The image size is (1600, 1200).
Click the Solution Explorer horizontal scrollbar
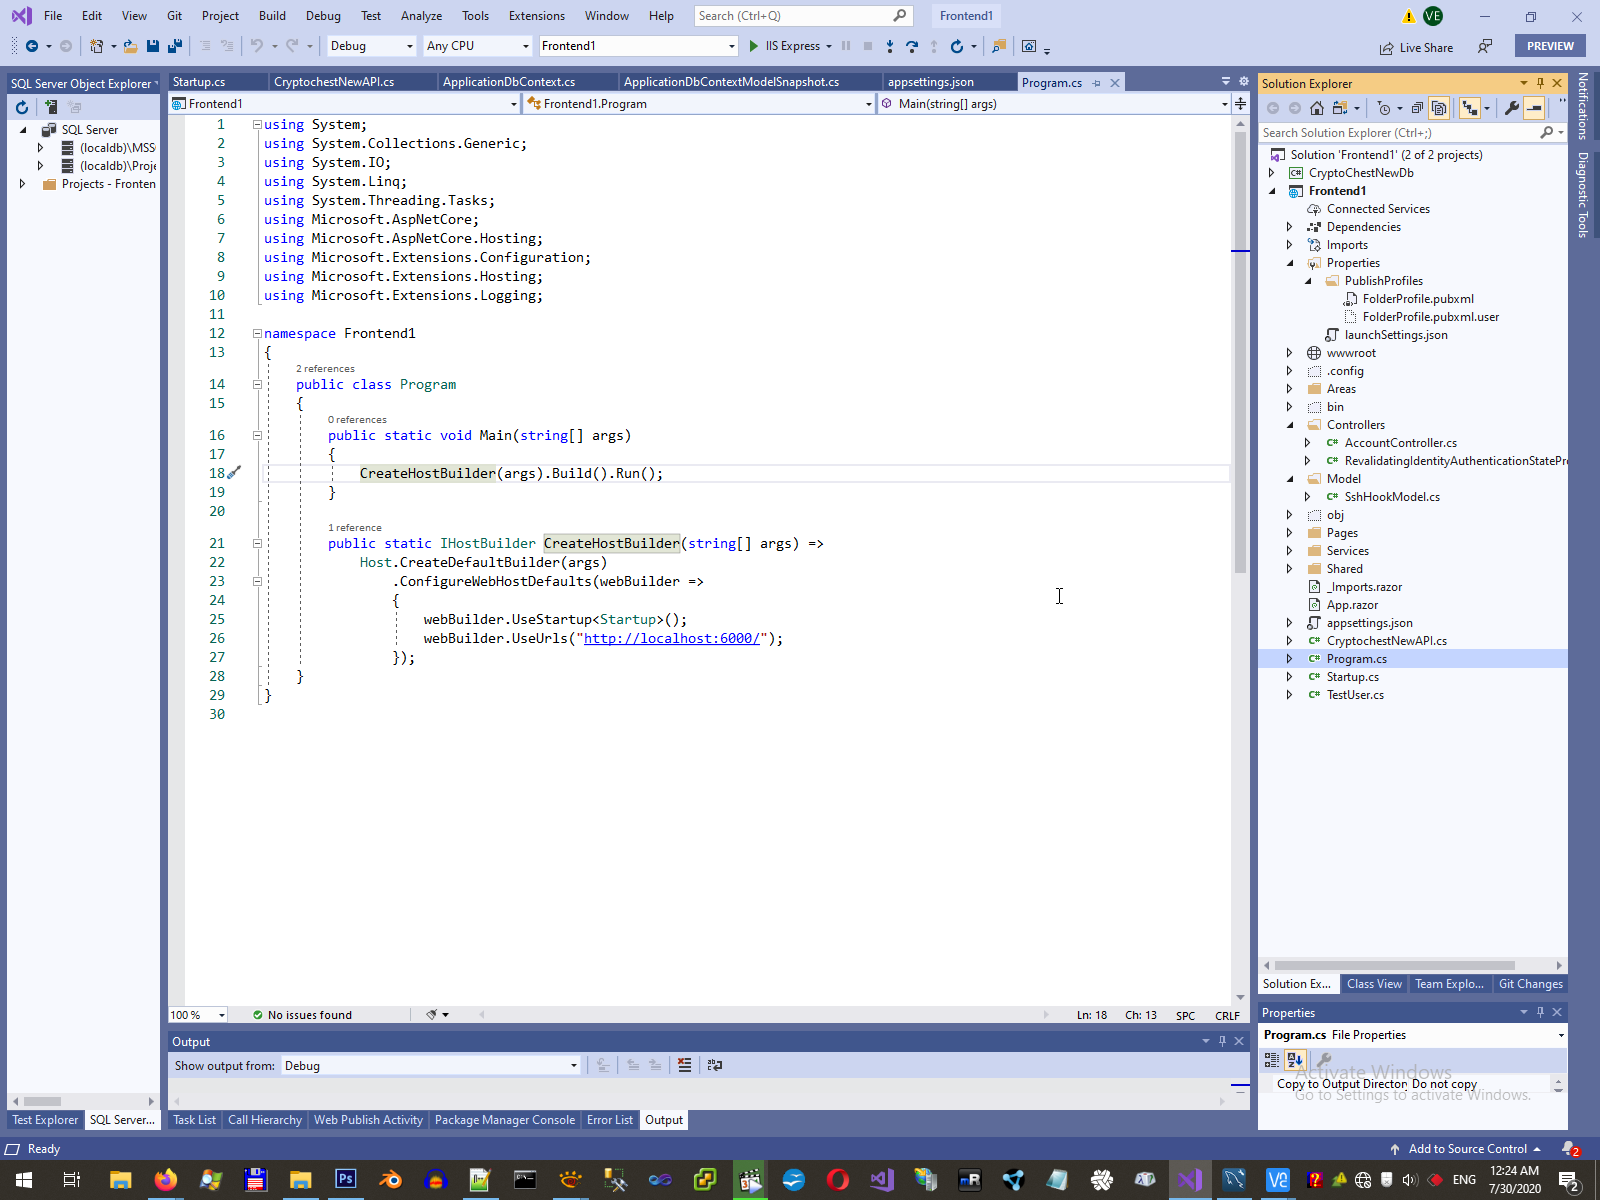(1394, 966)
